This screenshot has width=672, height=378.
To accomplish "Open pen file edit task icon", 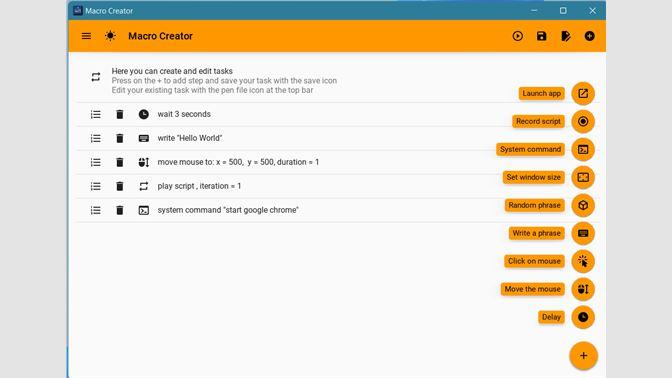I will tap(566, 36).
